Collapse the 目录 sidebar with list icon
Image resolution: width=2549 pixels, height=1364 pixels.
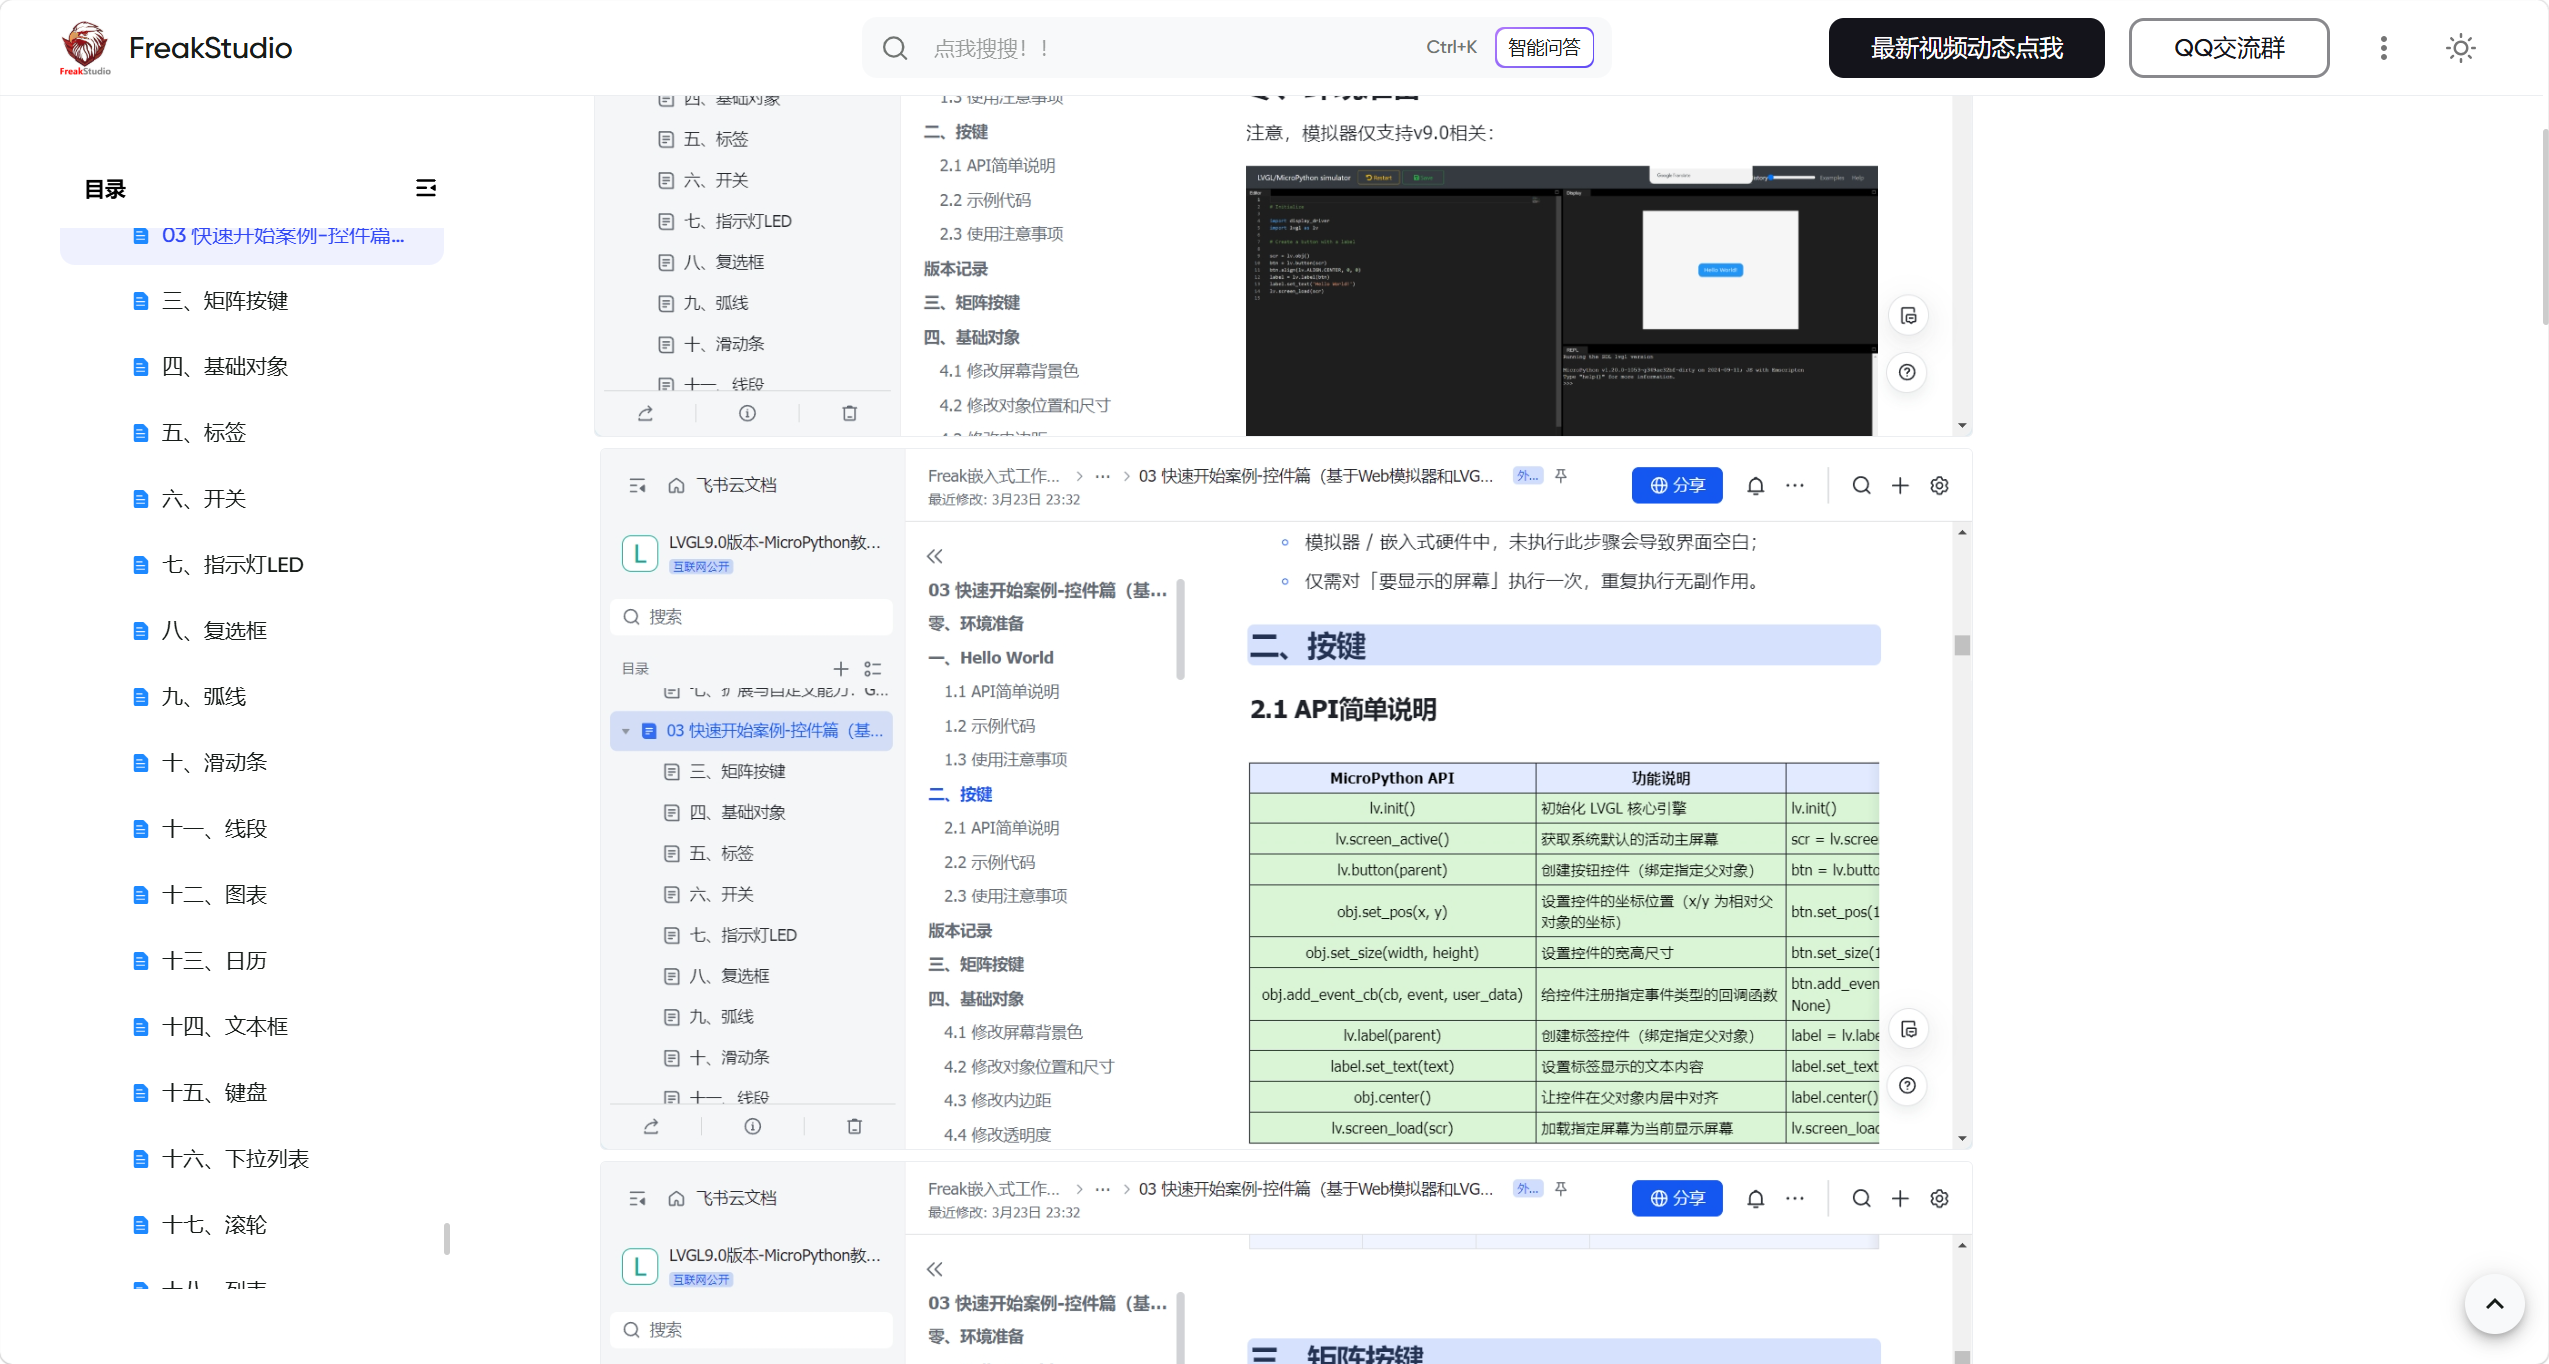pyautogui.click(x=426, y=188)
